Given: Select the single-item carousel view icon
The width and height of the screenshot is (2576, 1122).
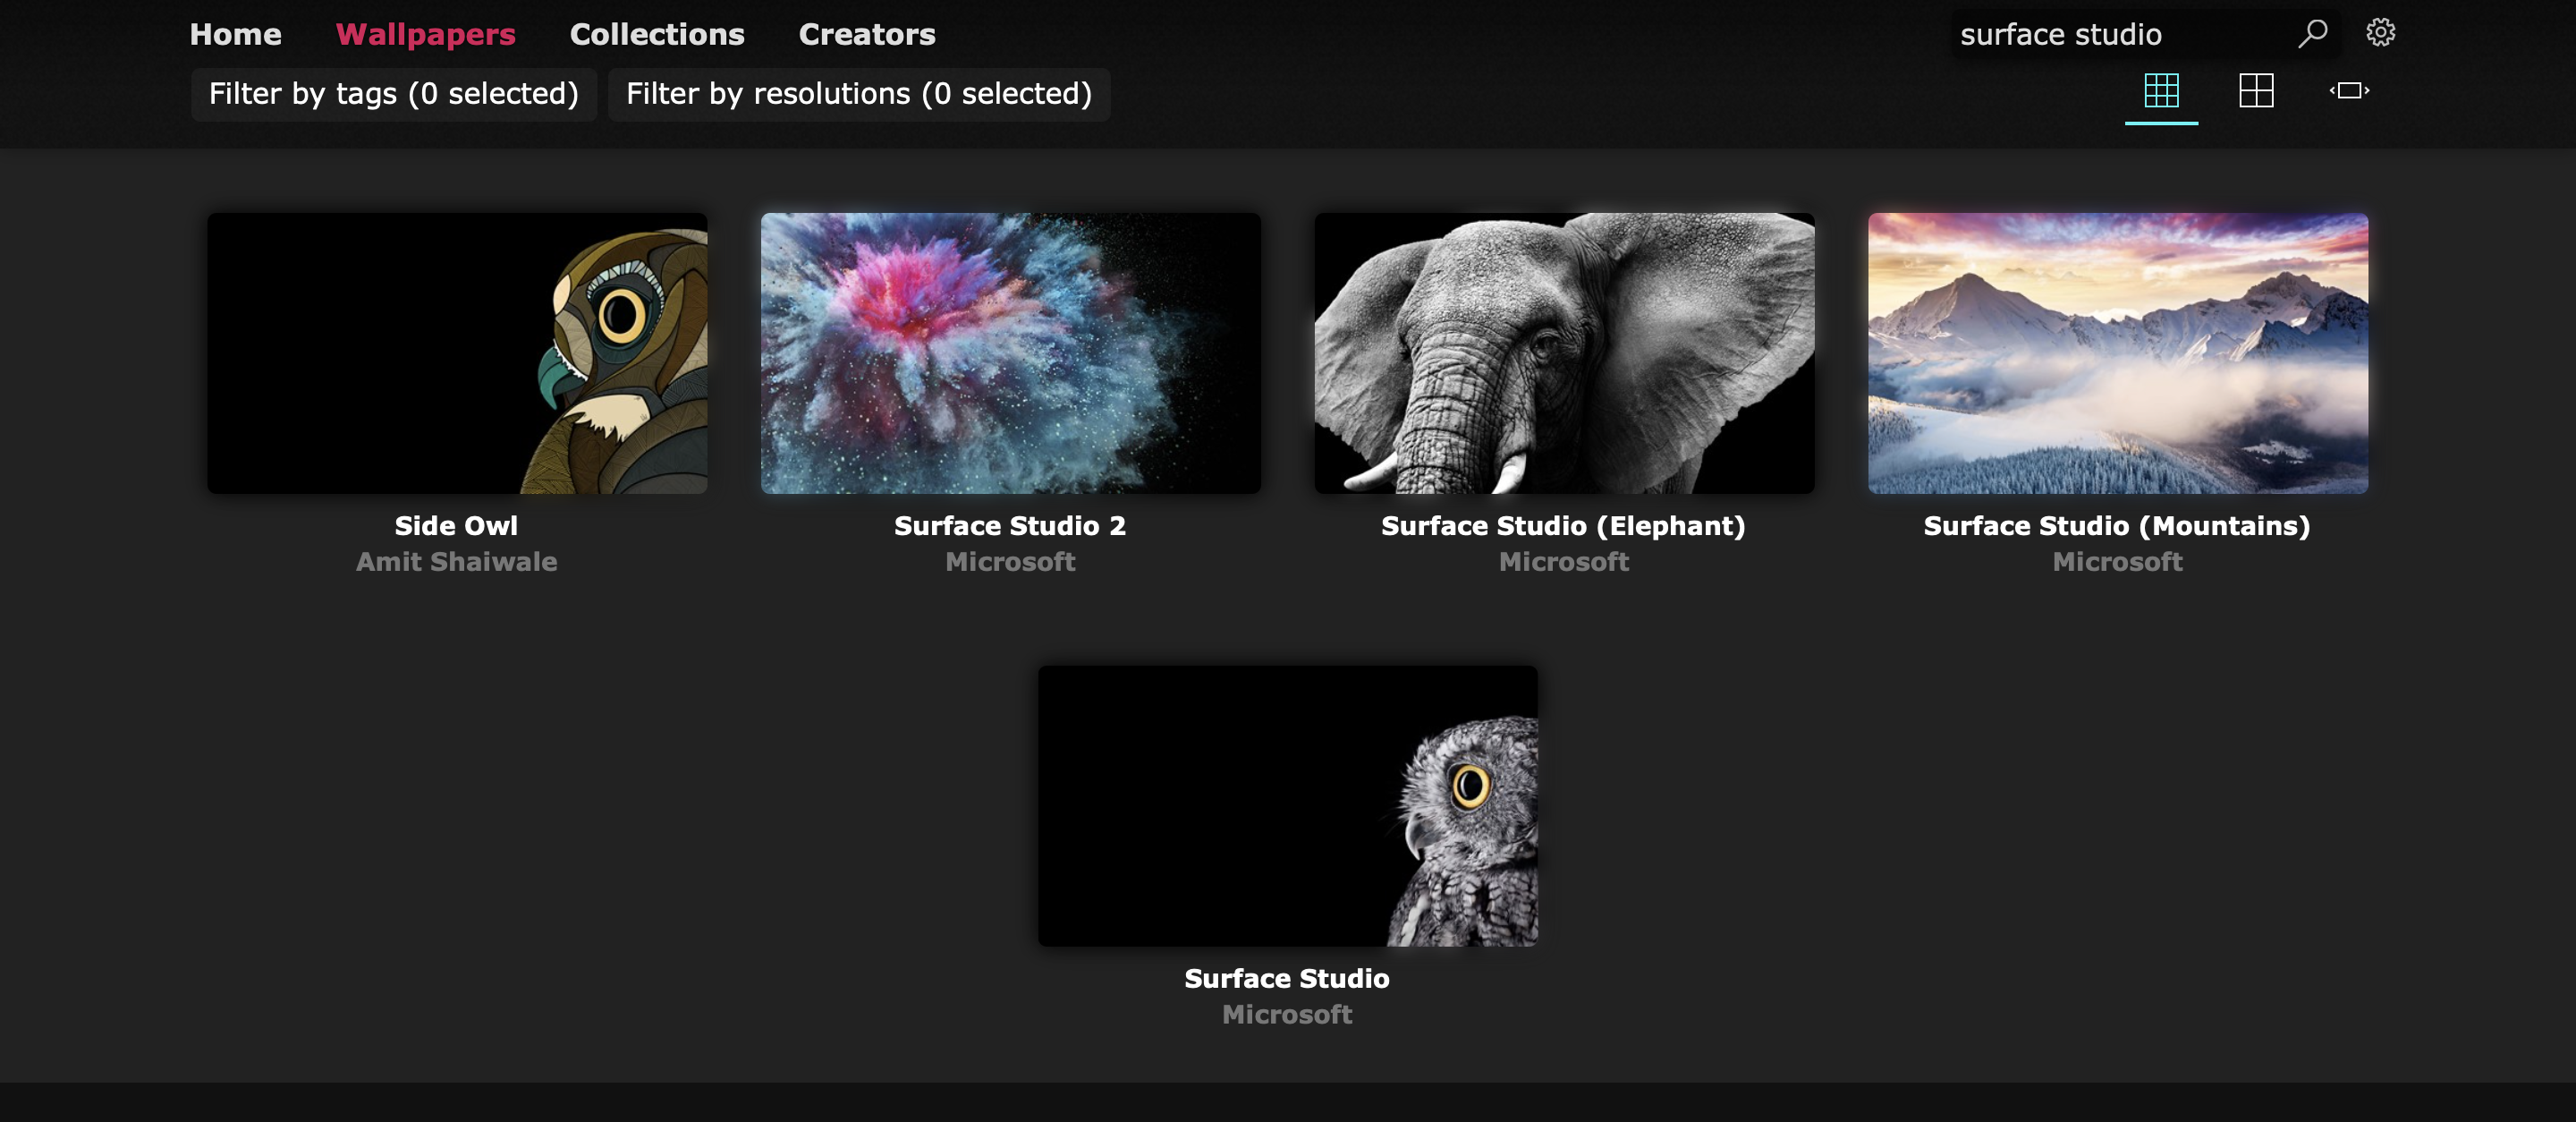Looking at the screenshot, I should [x=2349, y=91].
